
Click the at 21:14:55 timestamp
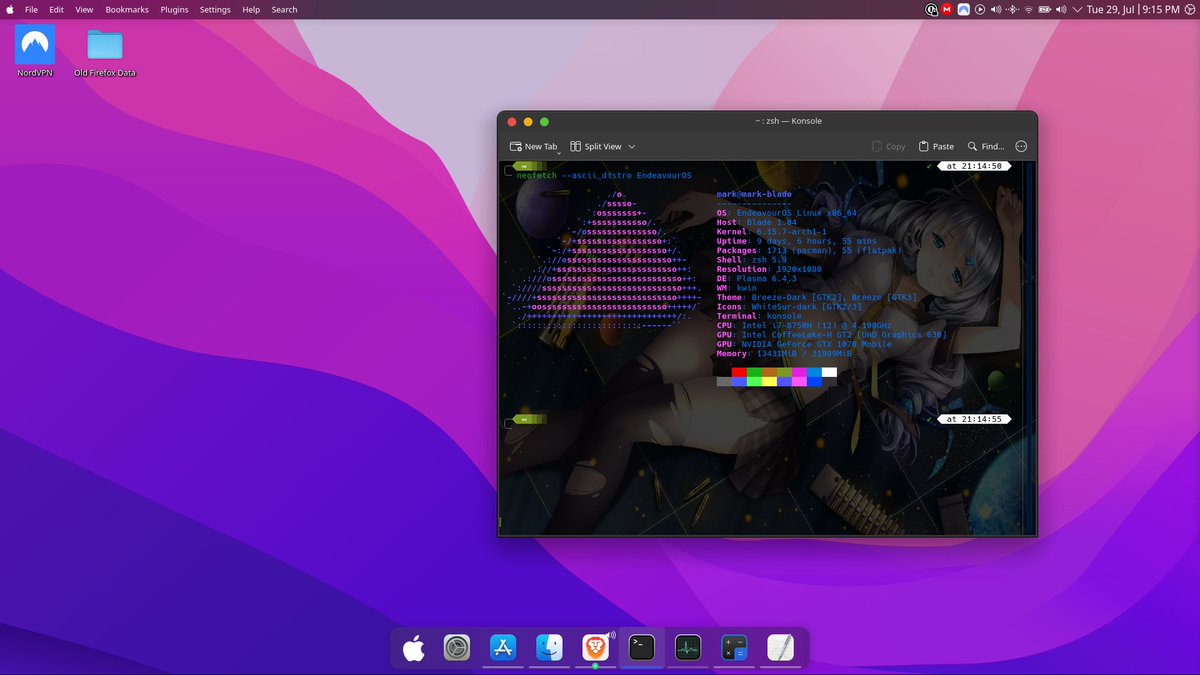point(974,419)
